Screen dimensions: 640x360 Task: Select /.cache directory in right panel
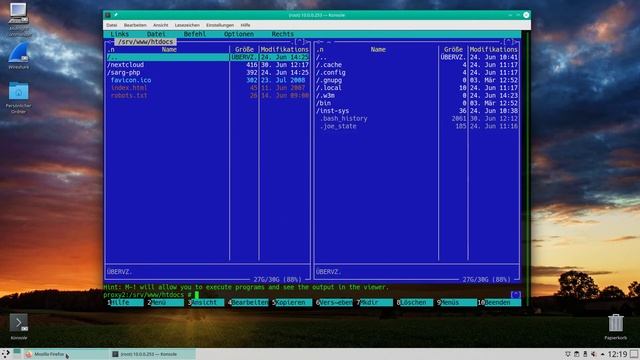point(417,65)
